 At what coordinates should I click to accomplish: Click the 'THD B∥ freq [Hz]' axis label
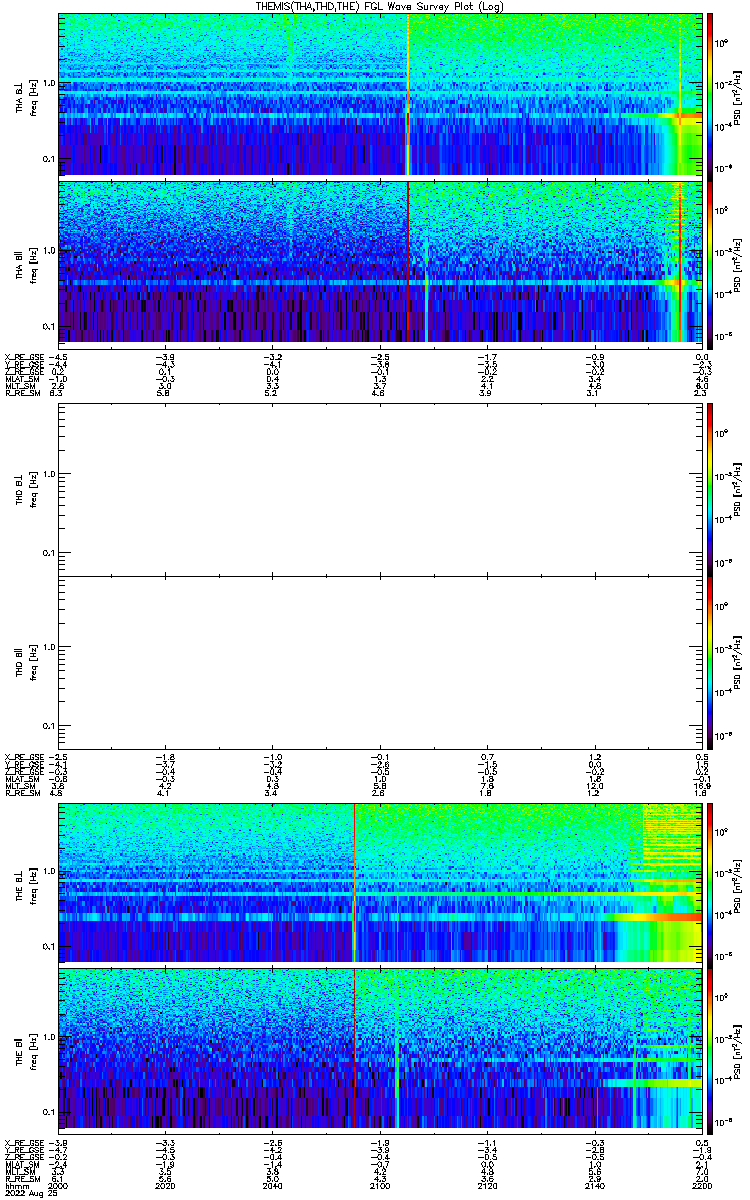tap(26, 661)
